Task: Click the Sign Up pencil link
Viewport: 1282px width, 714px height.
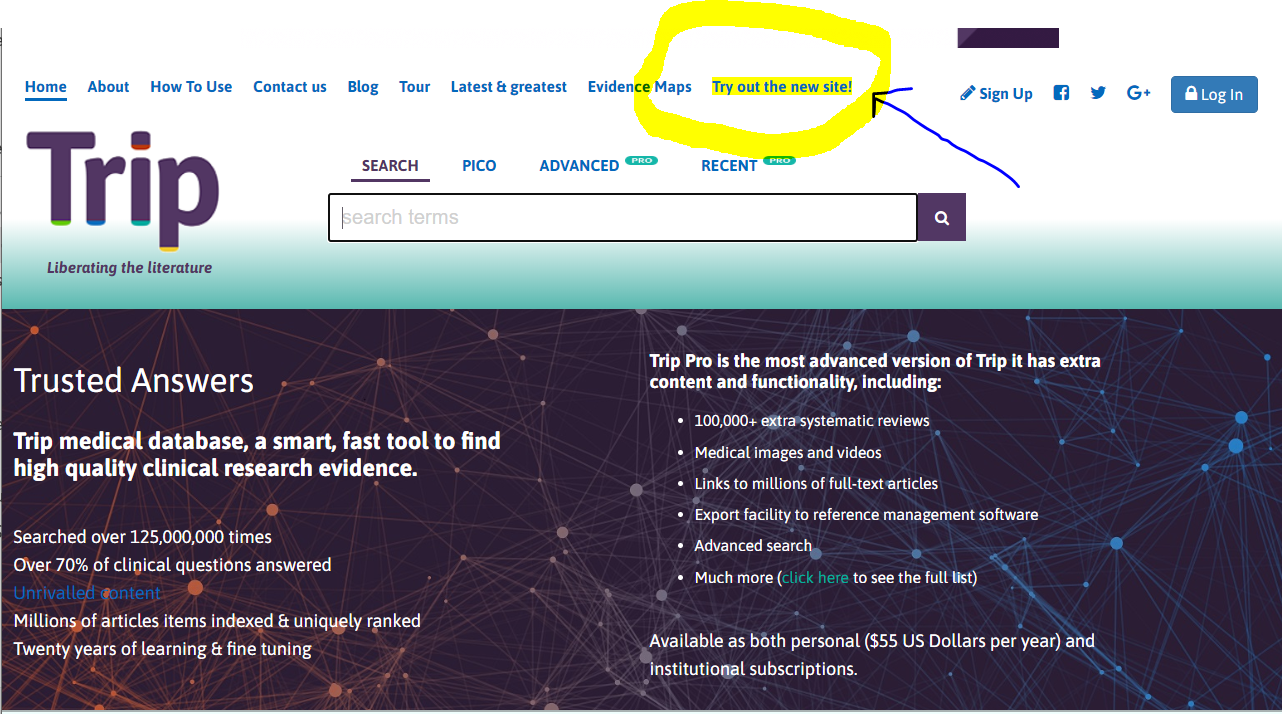Action: pos(996,94)
